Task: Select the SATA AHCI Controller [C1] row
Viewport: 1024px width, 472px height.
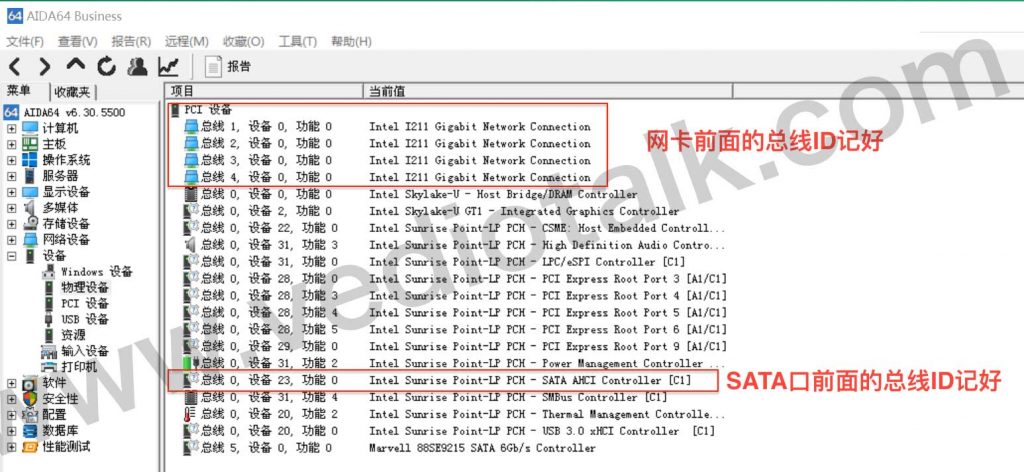Action: (x=438, y=380)
